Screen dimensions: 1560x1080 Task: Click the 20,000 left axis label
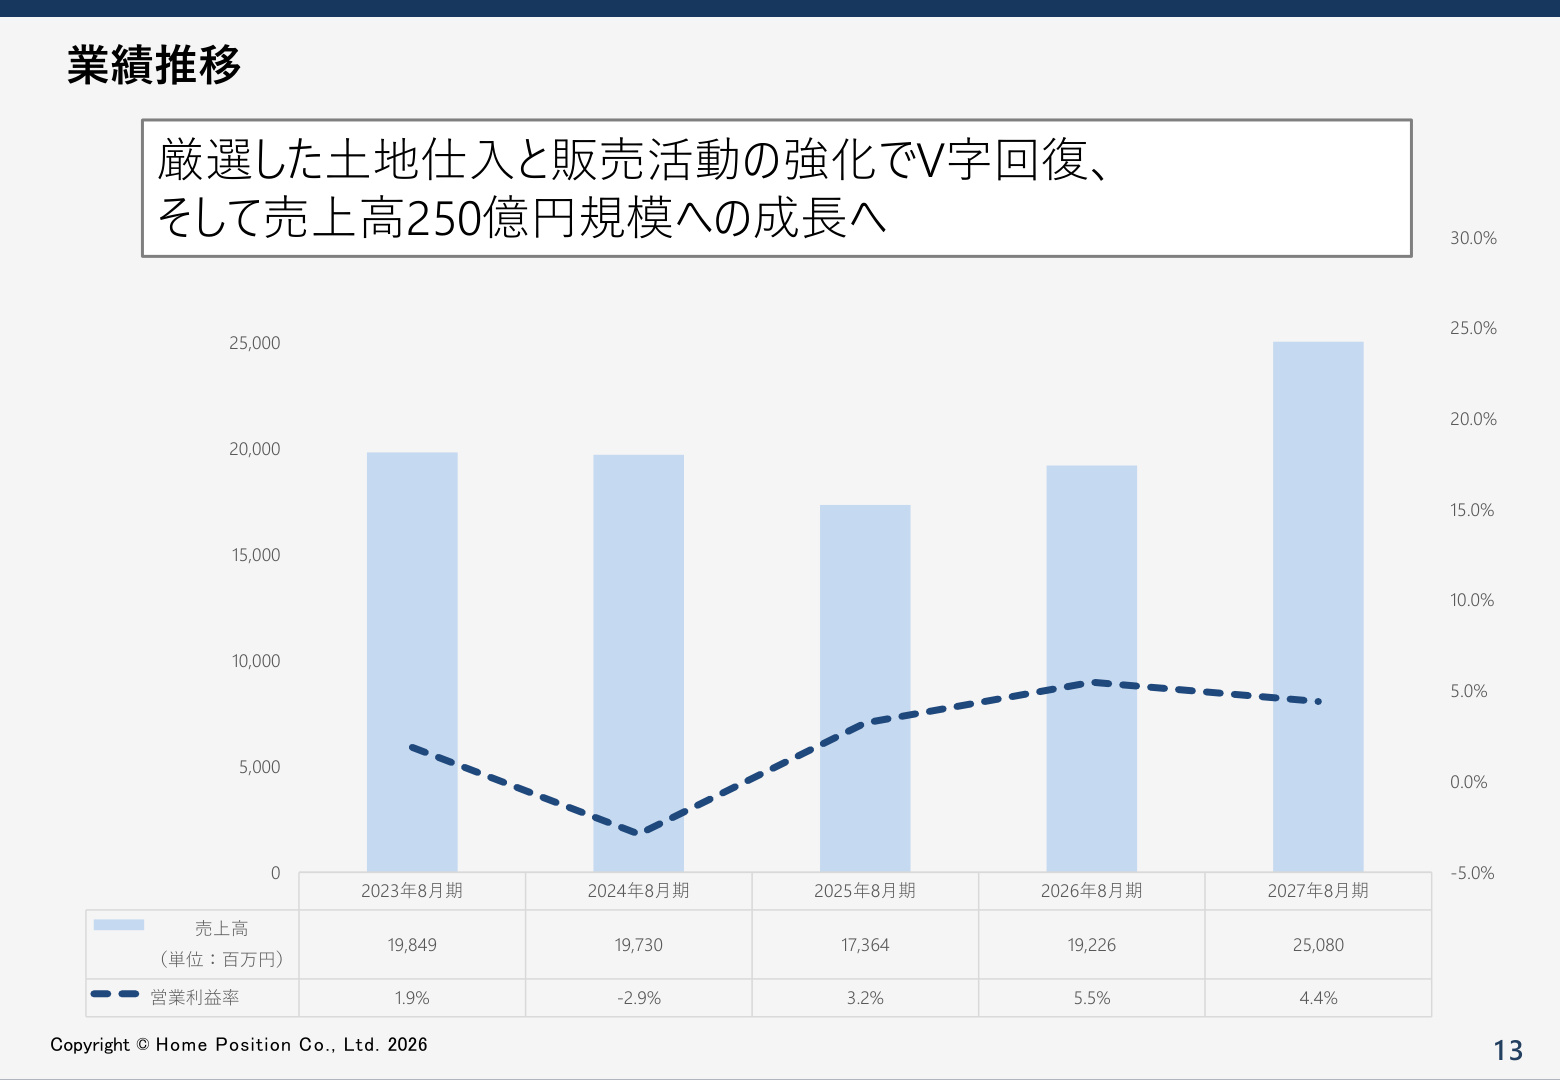click(x=255, y=449)
